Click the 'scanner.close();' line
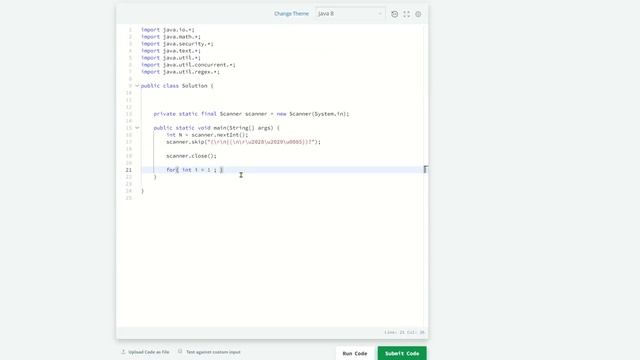Image resolution: width=640 pixels, height=360 pixels. 191,156
